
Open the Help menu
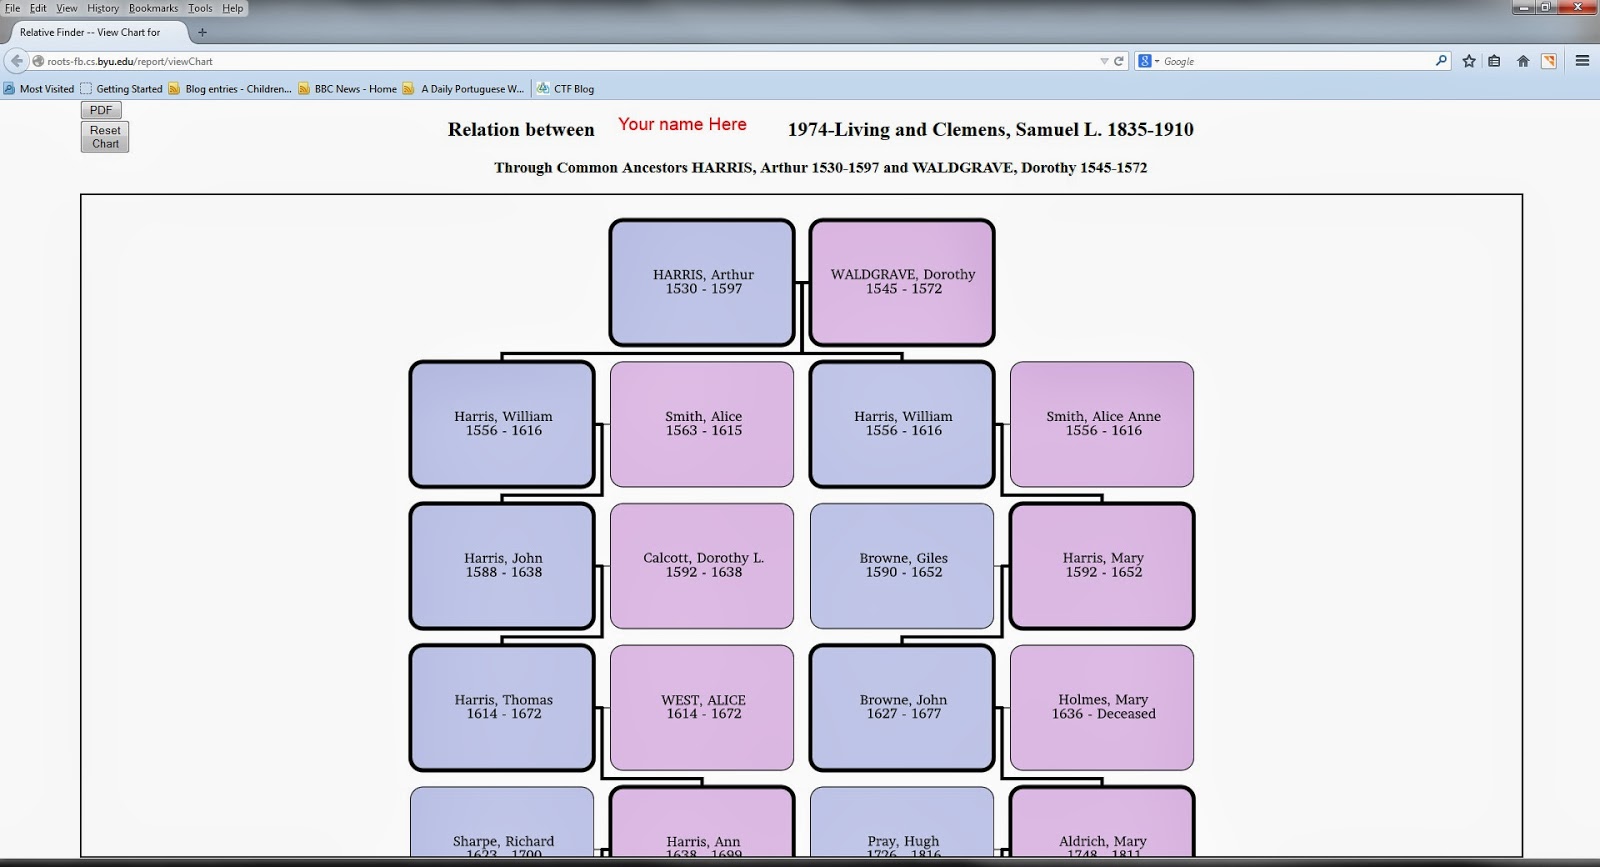(232, 8)
